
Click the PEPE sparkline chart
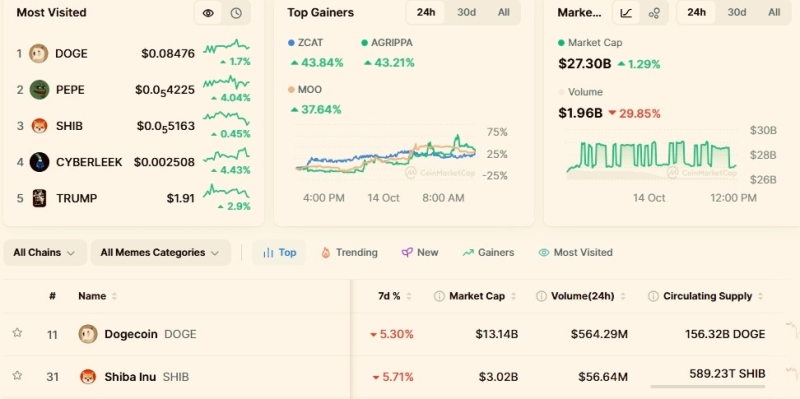227,83
